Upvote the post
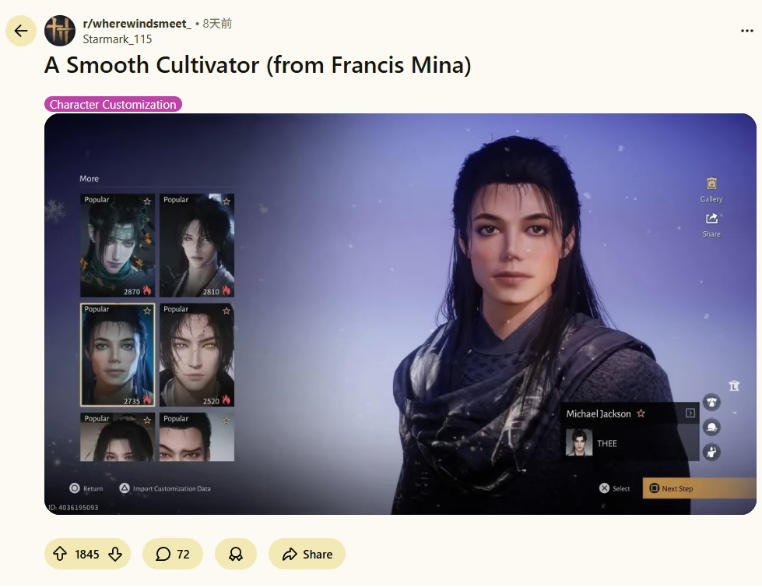Screen dimensions: 762x587 [x=60, y=554]
